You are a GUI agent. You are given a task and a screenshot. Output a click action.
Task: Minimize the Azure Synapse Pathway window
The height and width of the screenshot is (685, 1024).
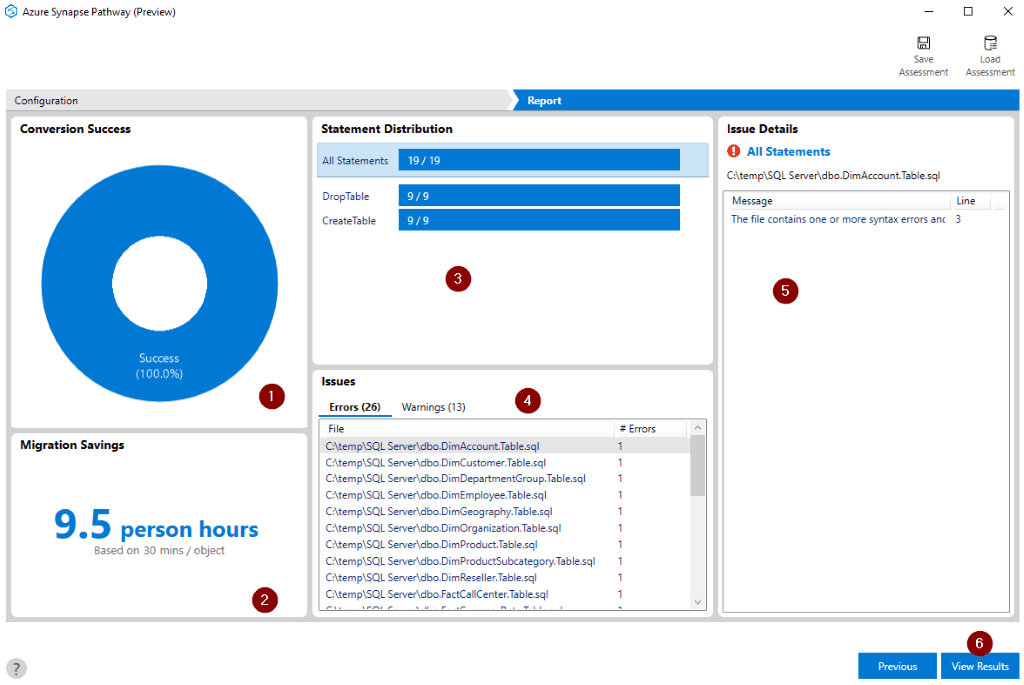coord(929,12)
